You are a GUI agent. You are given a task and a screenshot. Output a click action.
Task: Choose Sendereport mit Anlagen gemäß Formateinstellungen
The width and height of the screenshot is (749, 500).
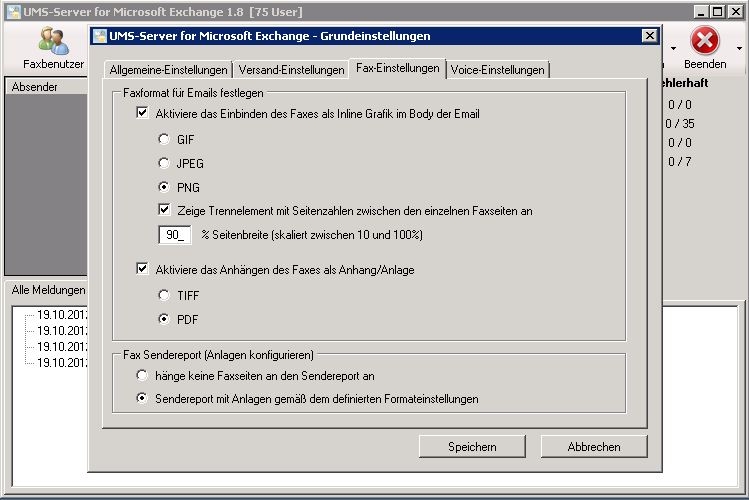pos(142,398)
